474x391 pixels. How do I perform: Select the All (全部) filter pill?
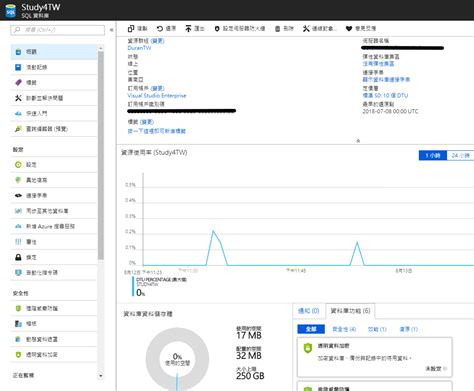311,329
